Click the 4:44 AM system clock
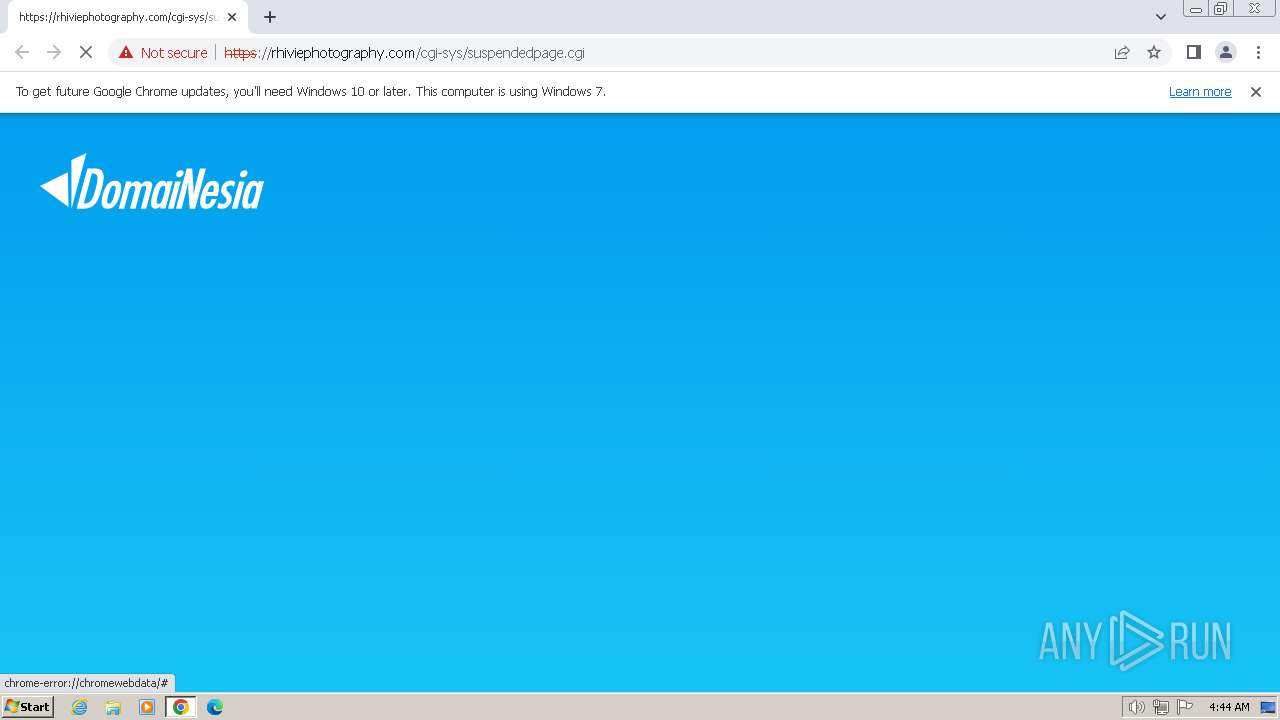This screenshot has width=1280, height=720. 1229,707
